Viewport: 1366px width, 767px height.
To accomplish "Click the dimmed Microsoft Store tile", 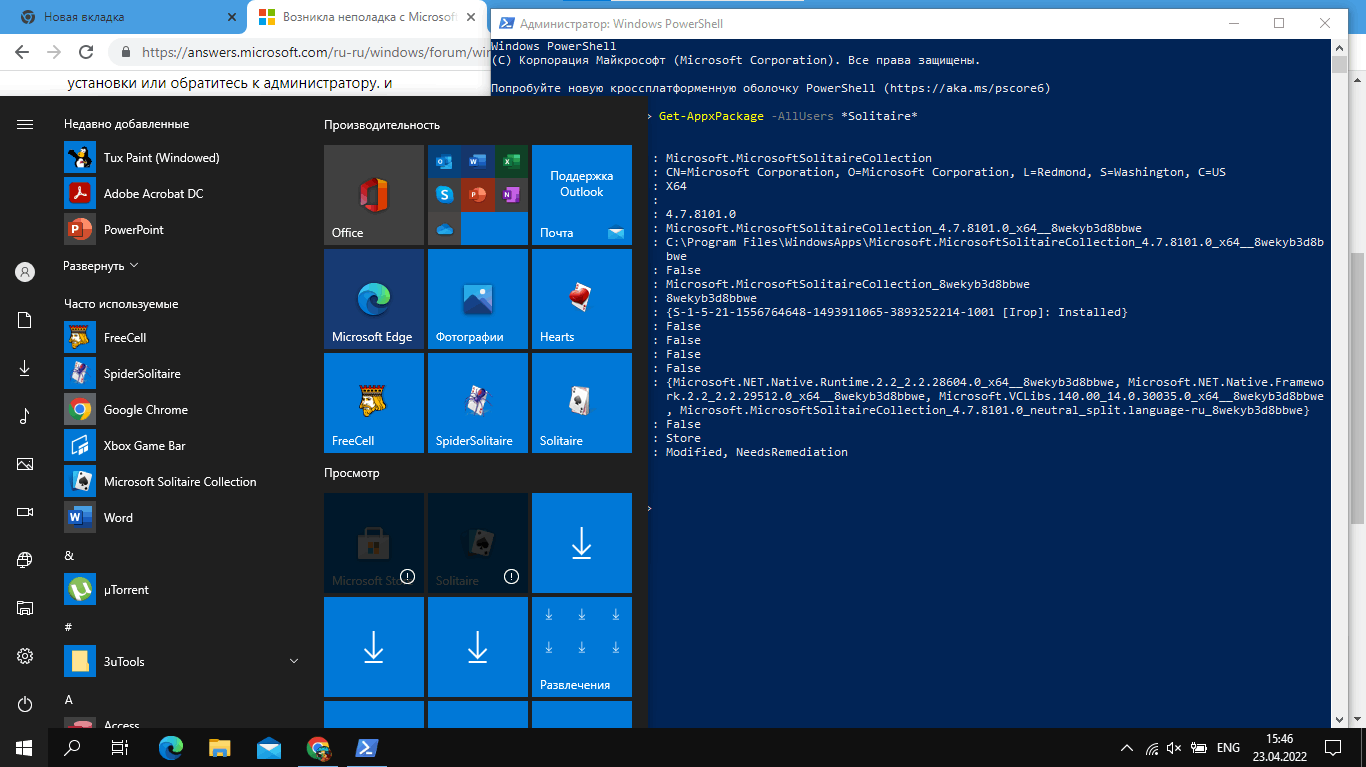I will 374,543.
